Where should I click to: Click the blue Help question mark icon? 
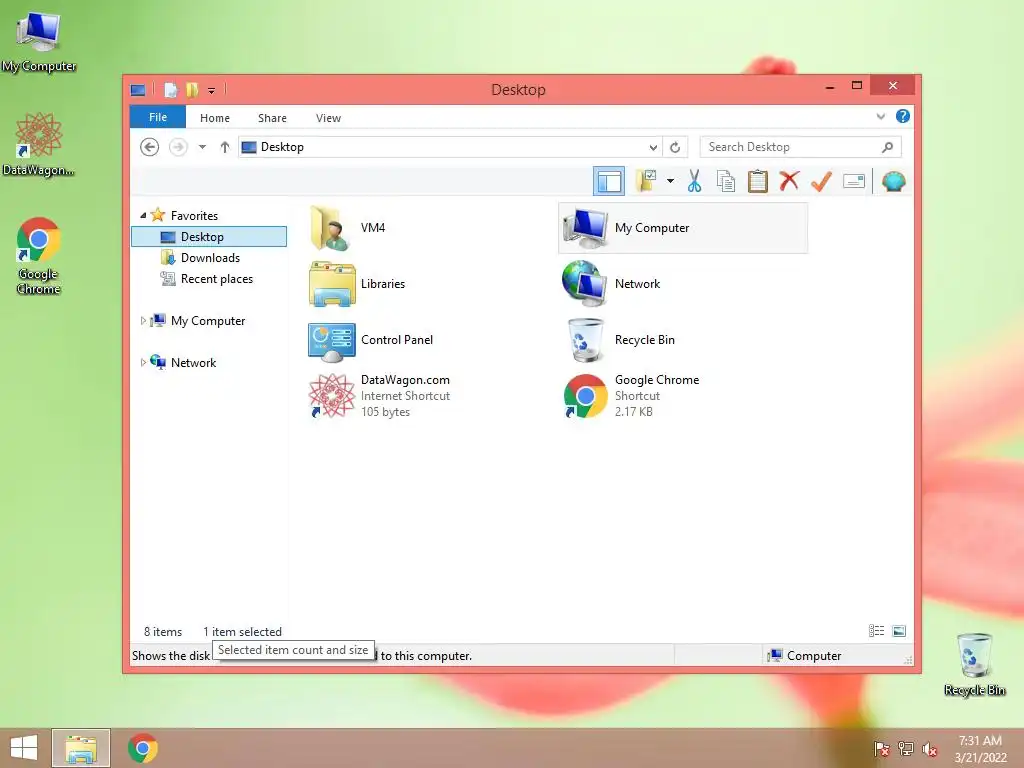903,116
